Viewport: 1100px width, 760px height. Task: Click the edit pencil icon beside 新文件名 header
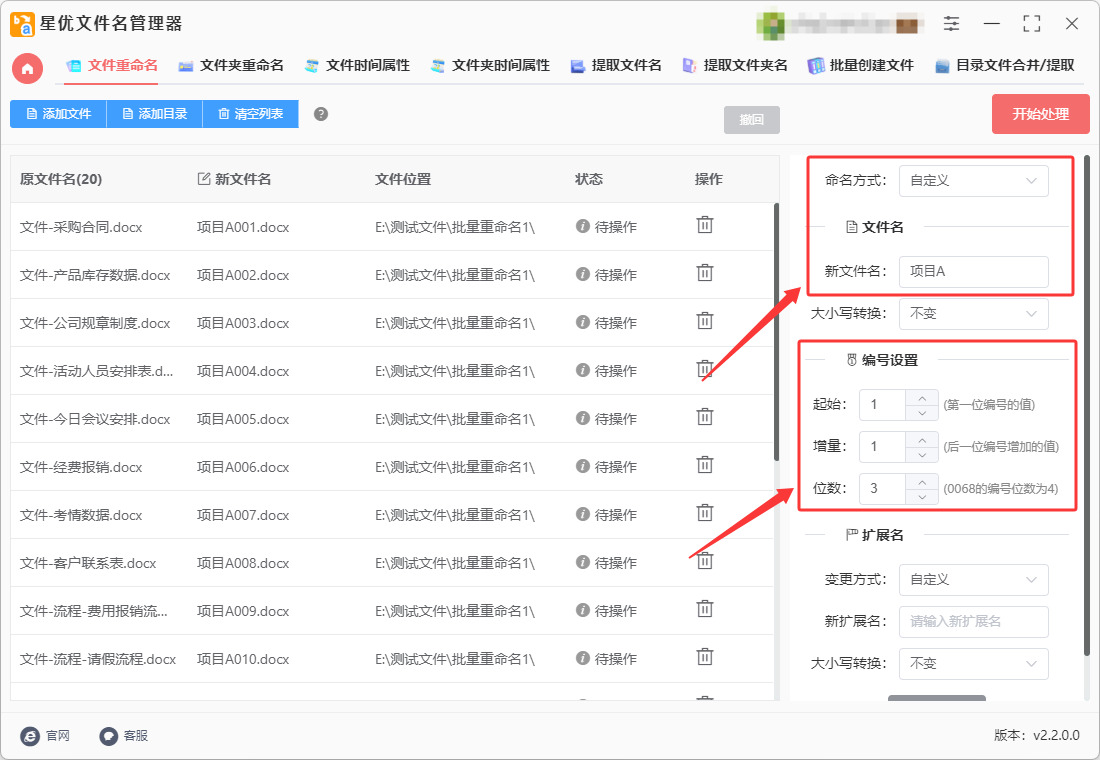coord(203,179)
